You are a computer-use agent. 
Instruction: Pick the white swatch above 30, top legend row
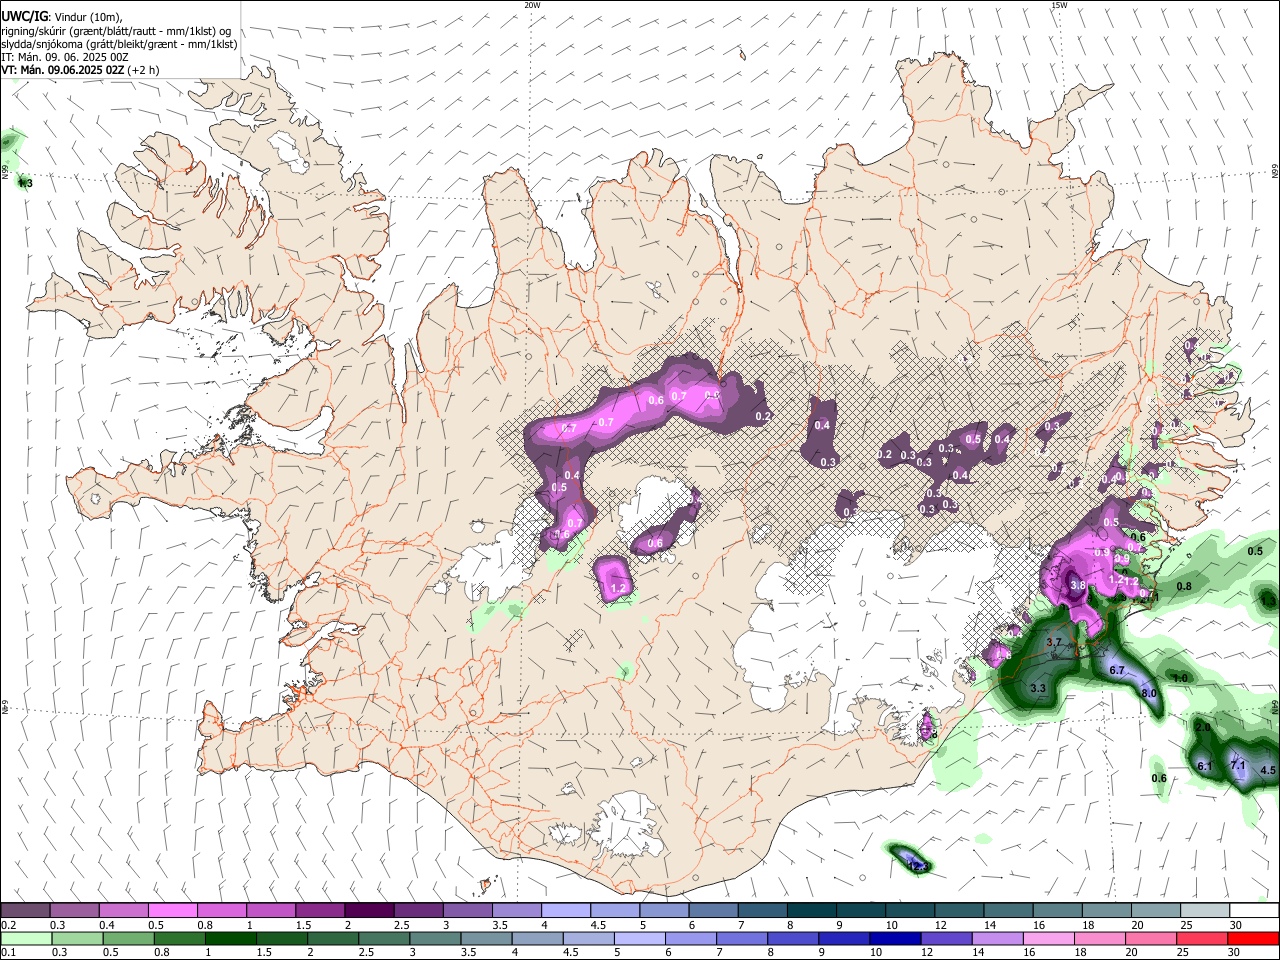pos(1254,911)
